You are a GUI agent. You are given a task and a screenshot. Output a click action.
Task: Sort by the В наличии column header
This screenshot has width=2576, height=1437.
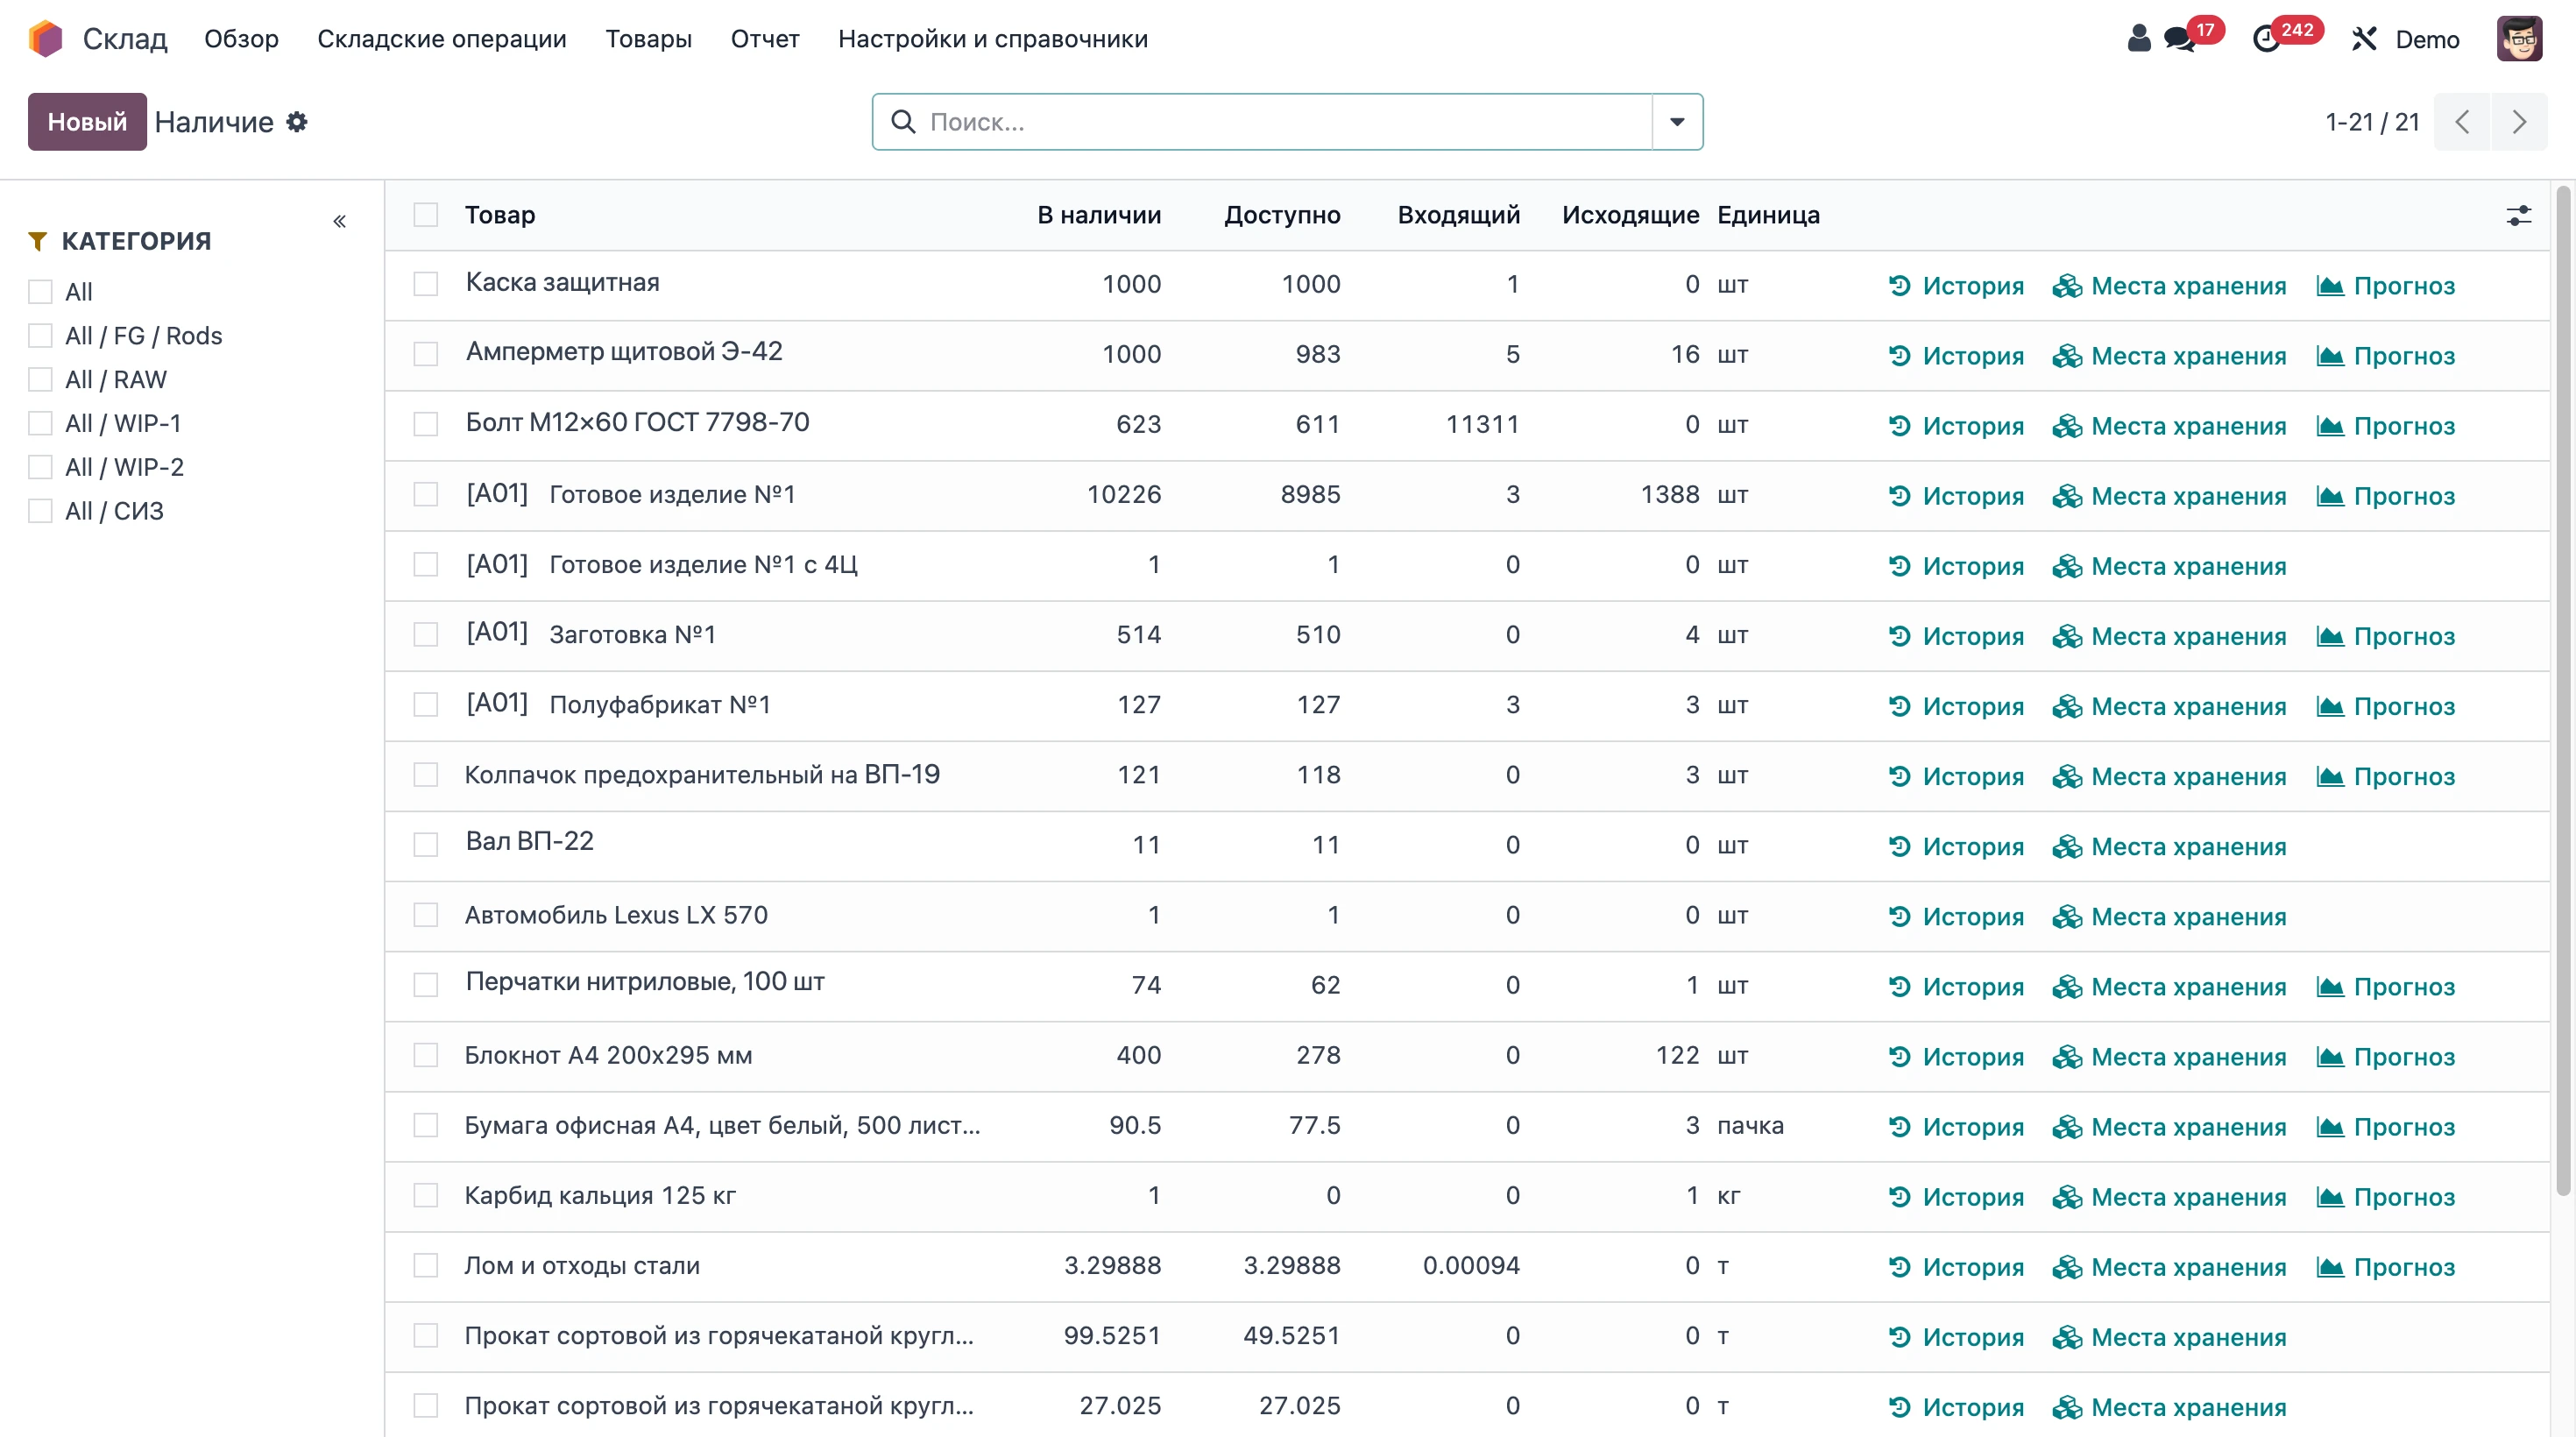1098,215
